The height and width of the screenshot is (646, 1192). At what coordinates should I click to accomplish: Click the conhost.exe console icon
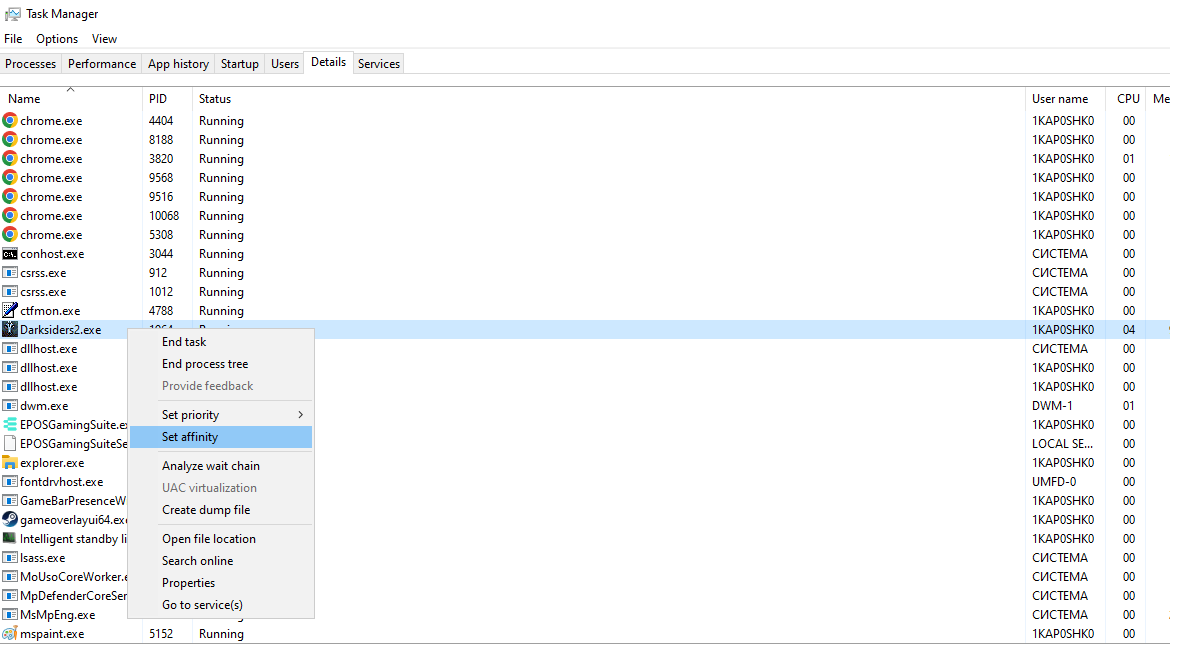tap(10, 254)
